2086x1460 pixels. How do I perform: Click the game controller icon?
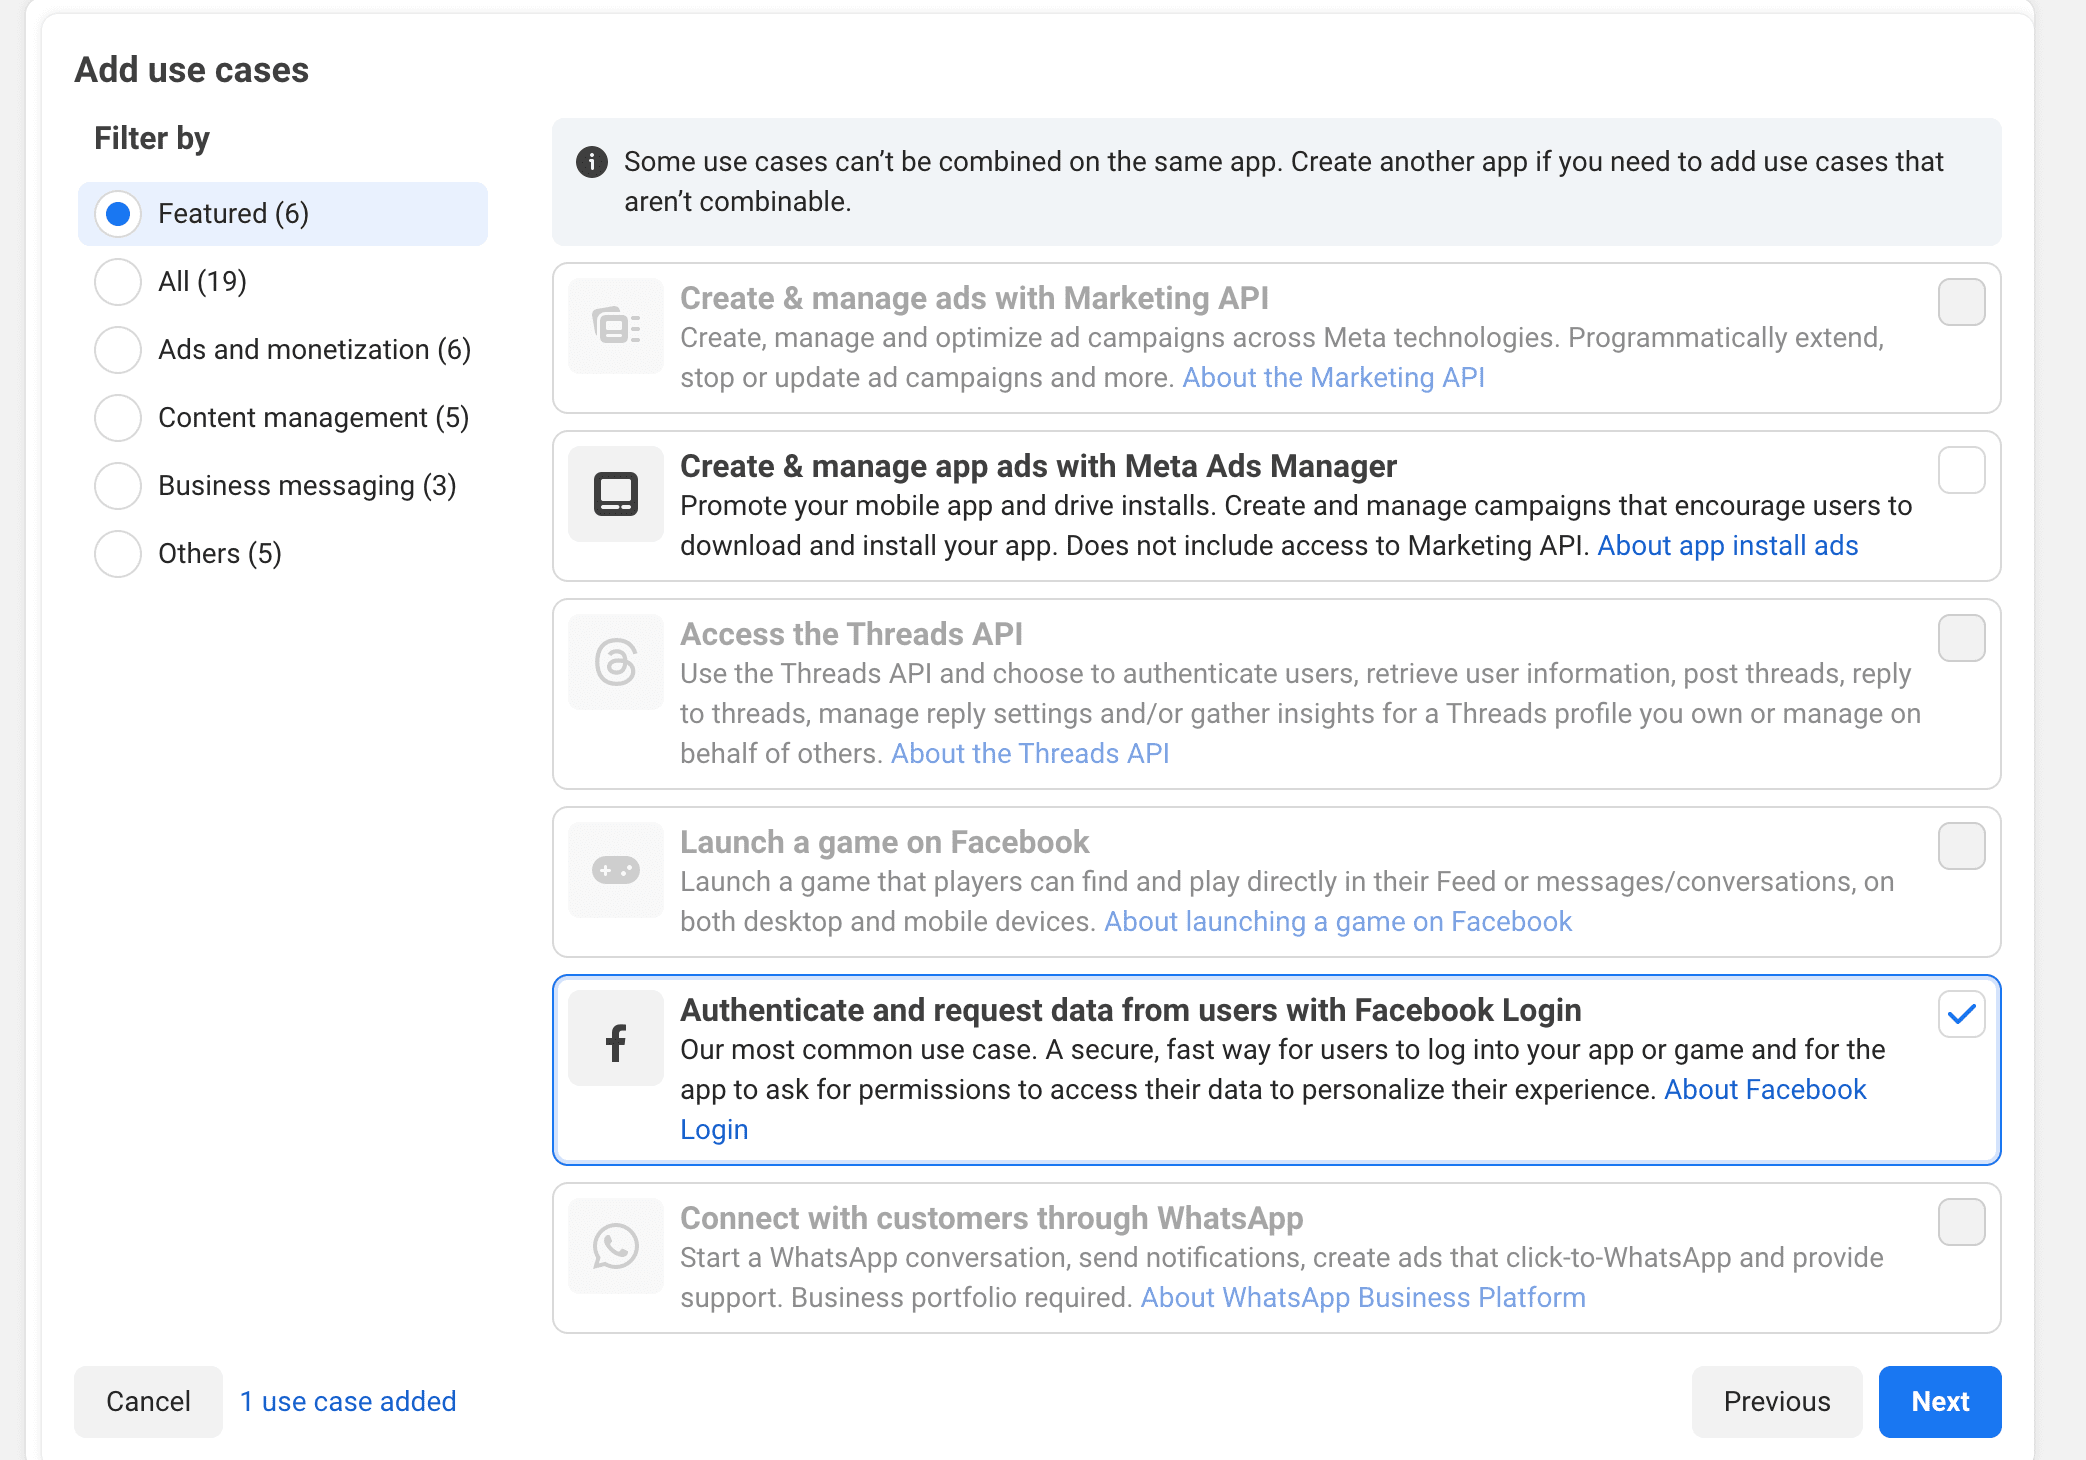[615, 870]
